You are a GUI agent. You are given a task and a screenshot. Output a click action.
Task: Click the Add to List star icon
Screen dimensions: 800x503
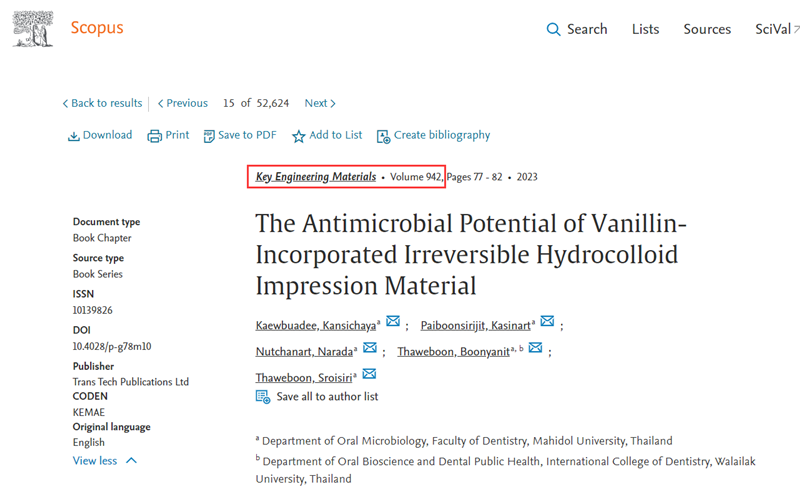point(298,136)
